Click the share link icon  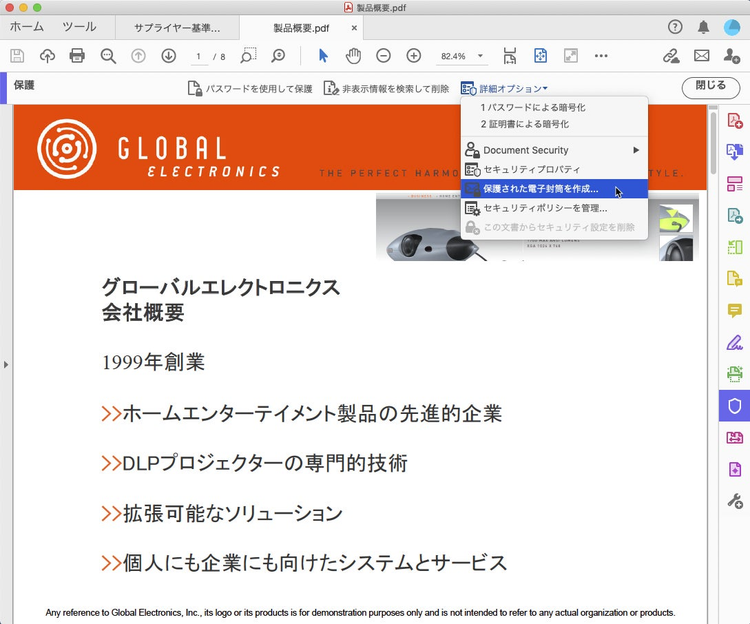671,56
